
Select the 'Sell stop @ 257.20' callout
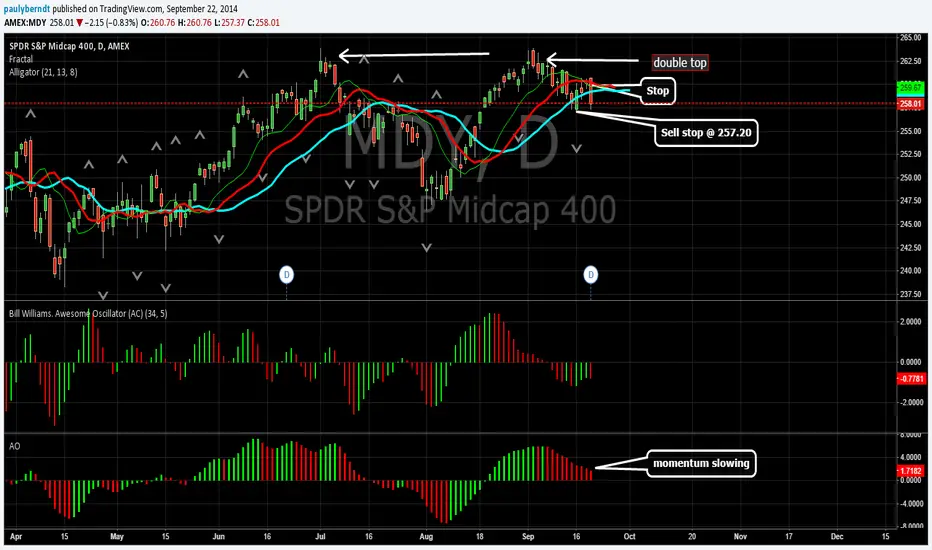(706, 133)
